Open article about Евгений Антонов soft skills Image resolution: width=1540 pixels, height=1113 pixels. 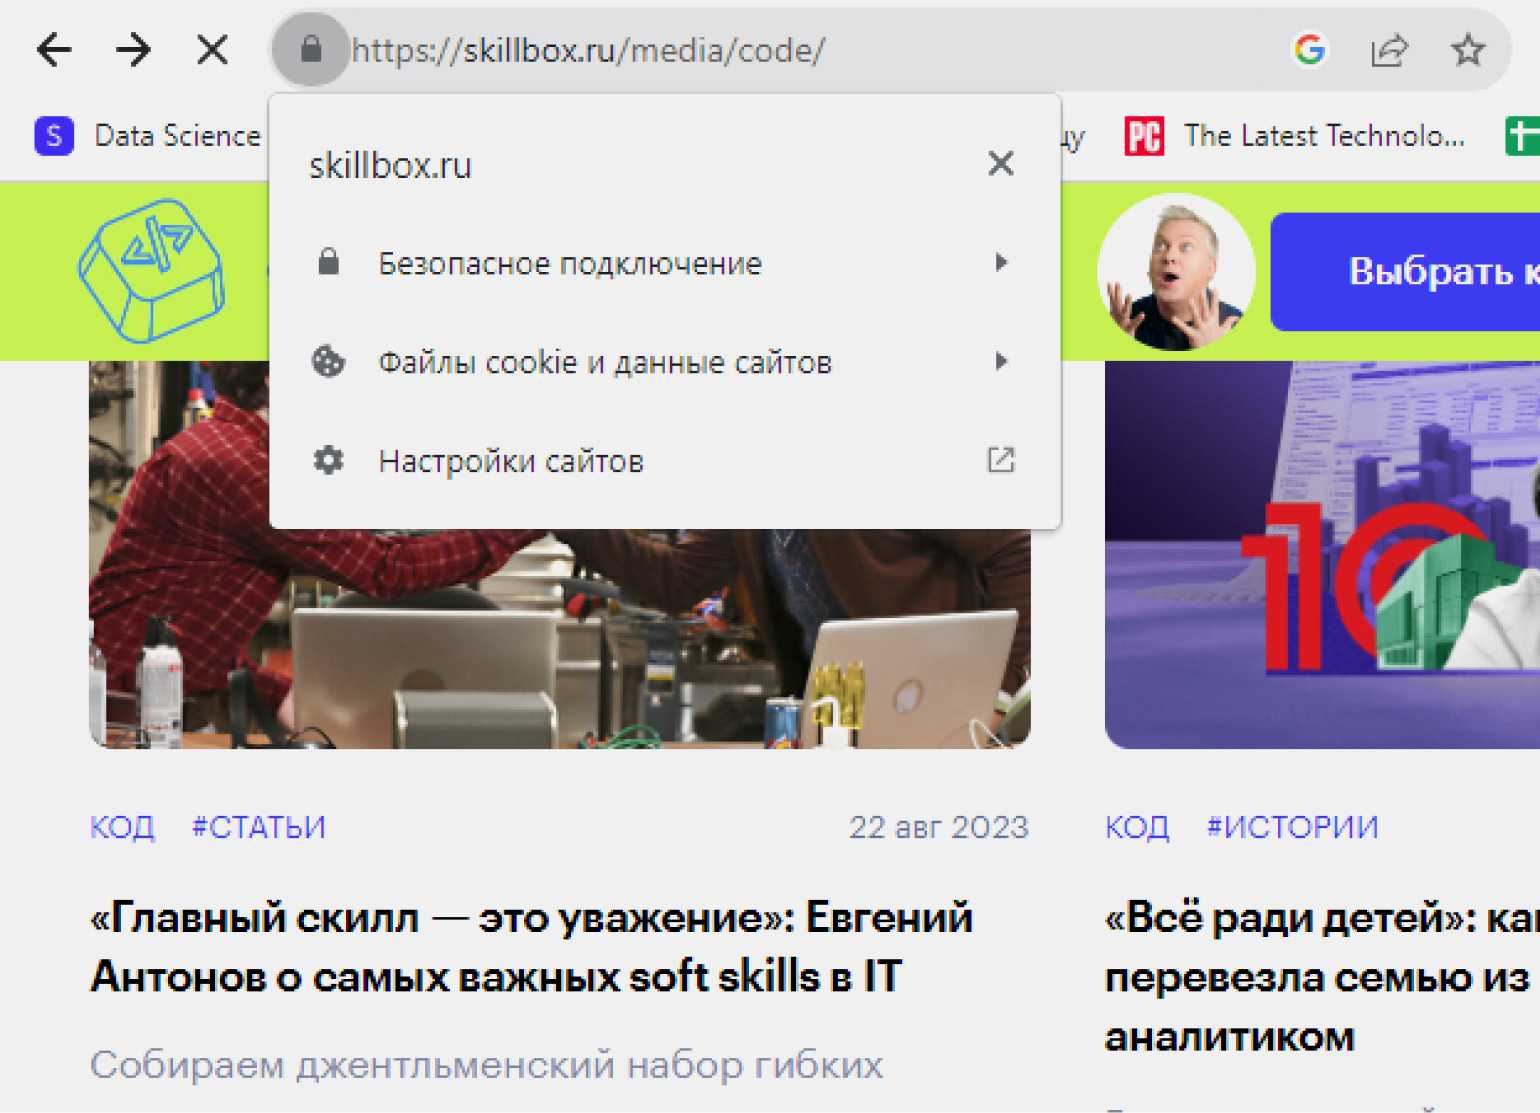(531, 946)
